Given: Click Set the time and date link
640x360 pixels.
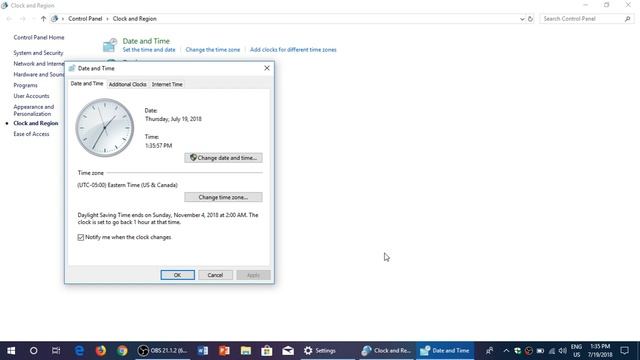Looking at the screenshot, I should point(149,50).
